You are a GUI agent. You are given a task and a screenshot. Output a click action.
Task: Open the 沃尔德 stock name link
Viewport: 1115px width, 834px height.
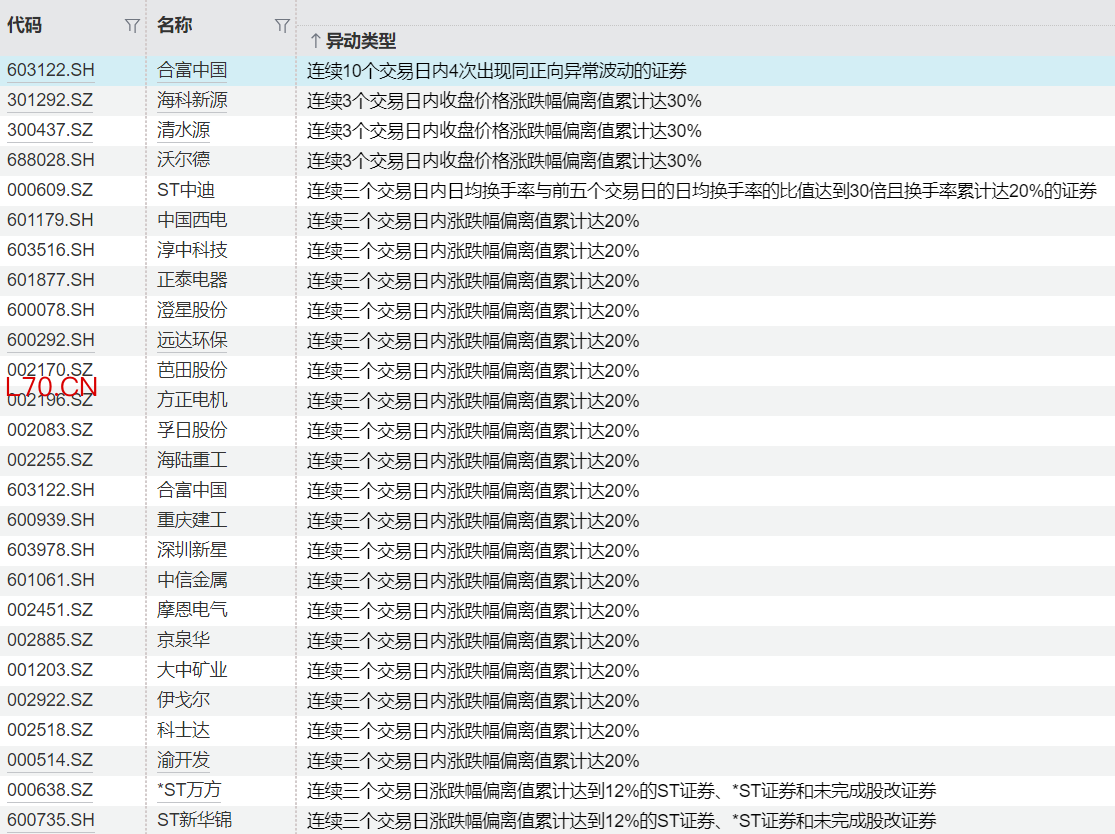(x=184, y=160)
